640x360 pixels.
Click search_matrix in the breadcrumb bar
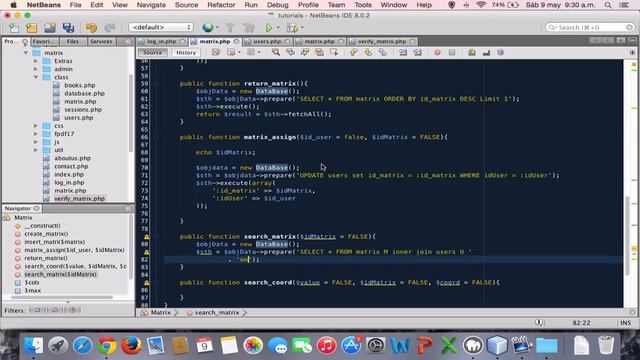(217, 312)
